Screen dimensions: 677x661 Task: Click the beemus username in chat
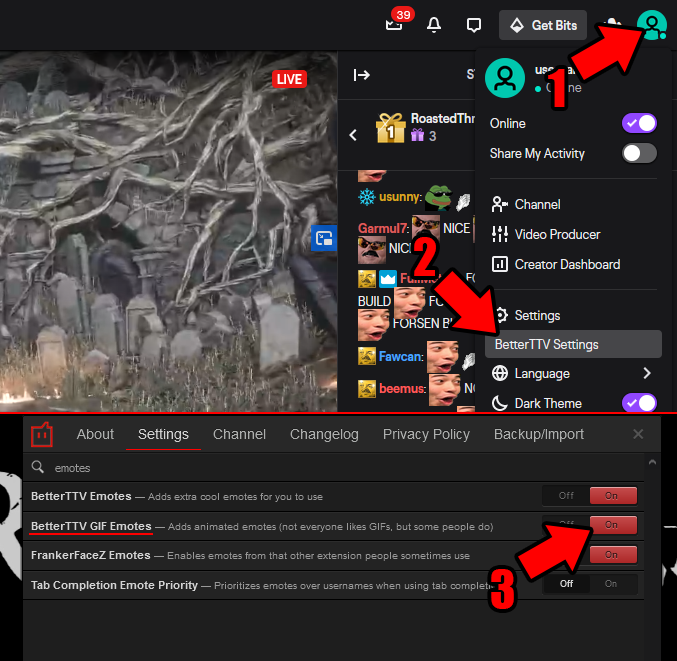pyautogui.click(x=402, y=389)
